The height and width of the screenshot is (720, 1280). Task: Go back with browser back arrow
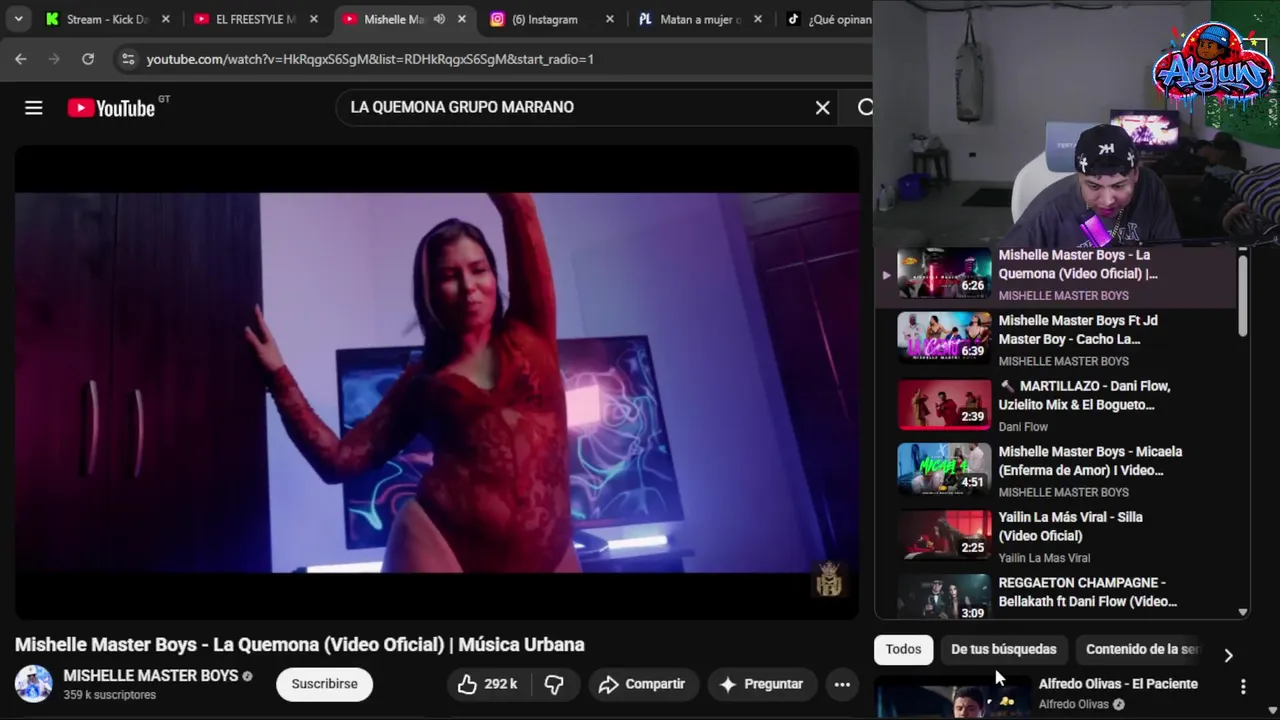click(21, 59)
